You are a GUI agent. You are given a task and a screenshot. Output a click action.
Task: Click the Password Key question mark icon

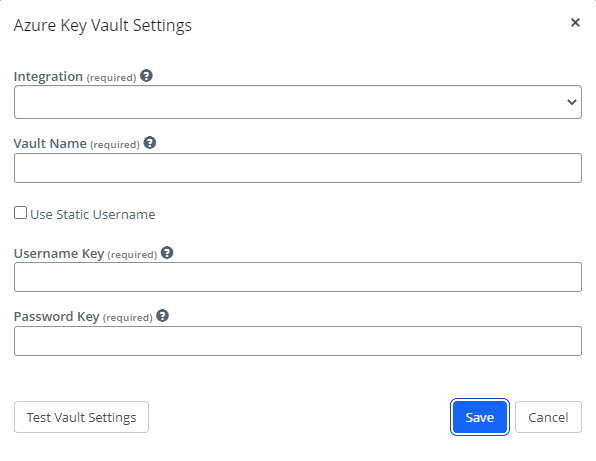point(162,315)
